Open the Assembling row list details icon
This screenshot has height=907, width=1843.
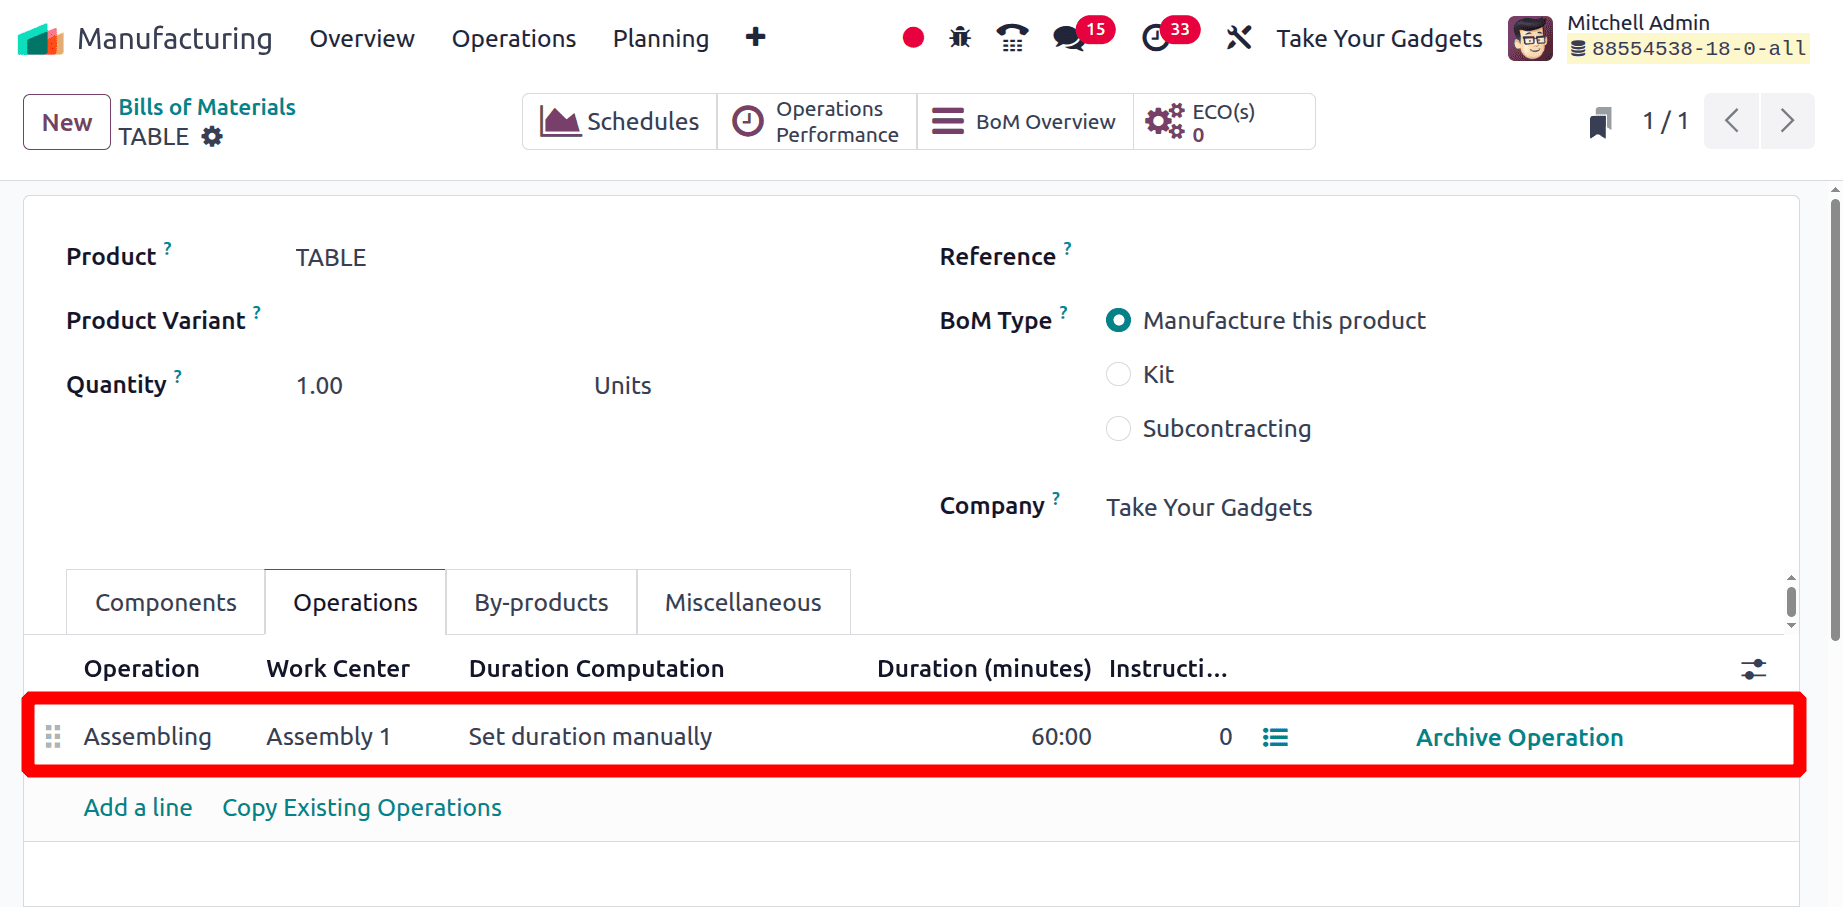pos(1275,737)
